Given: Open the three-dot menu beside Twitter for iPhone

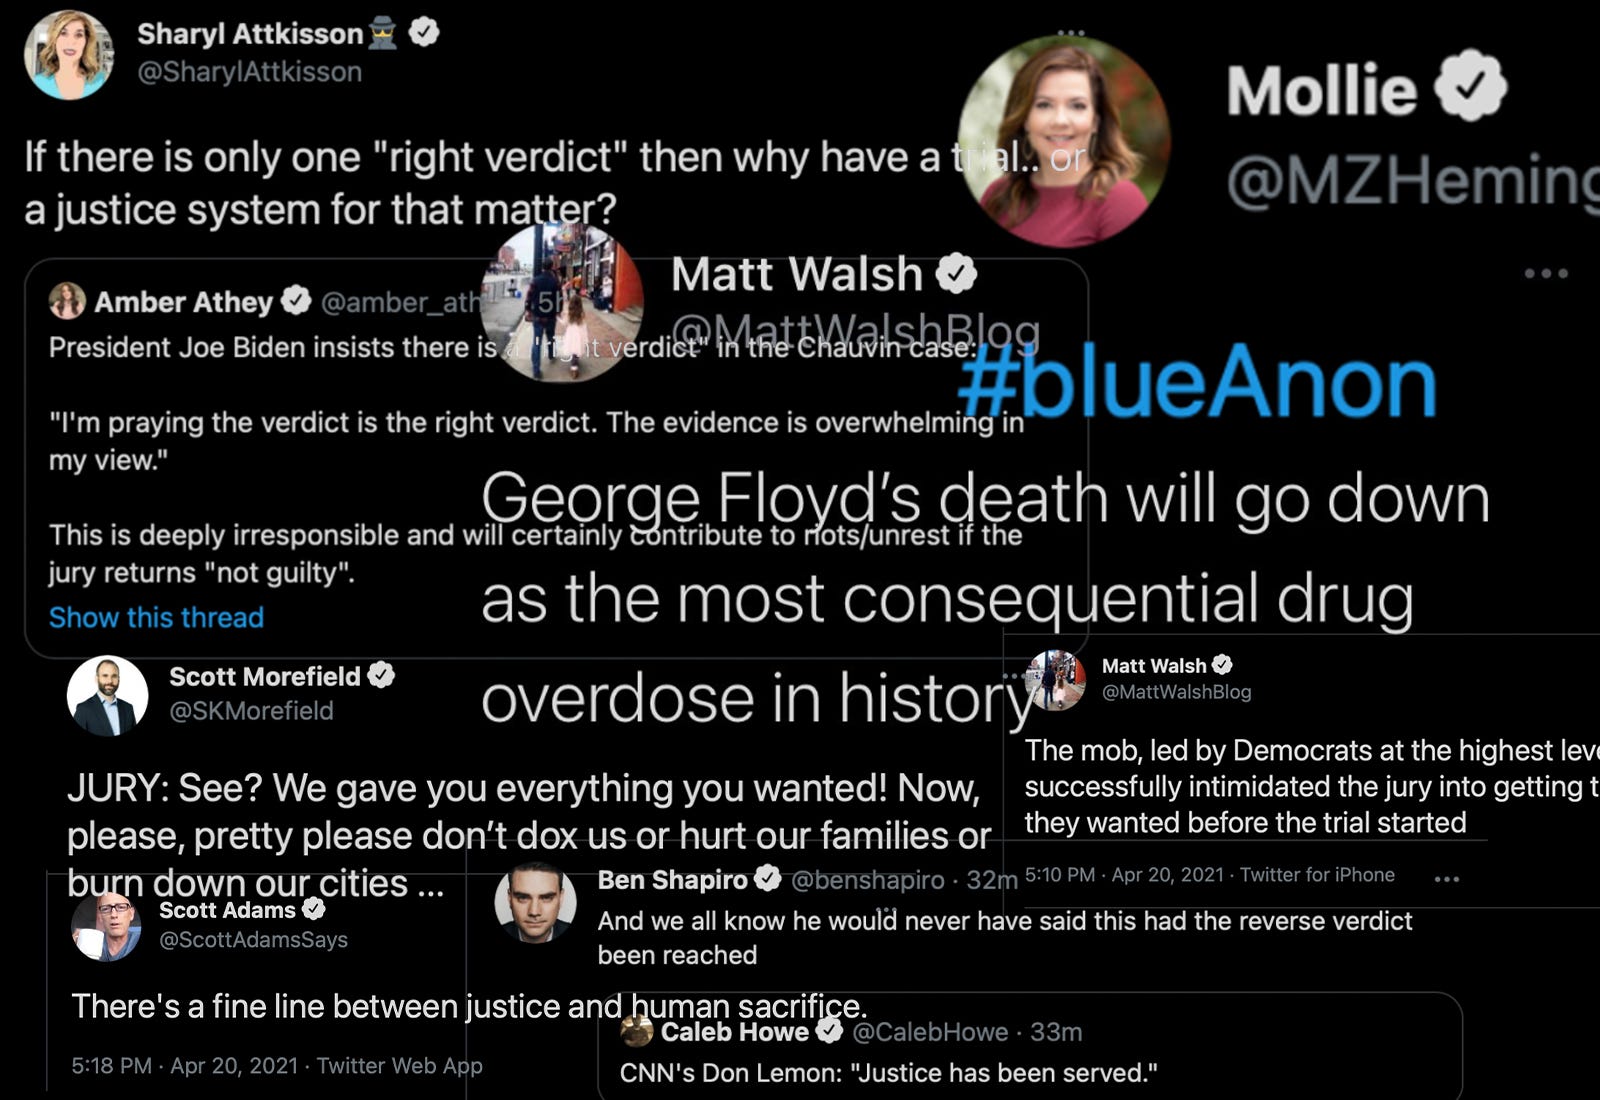Looking at the screenshot, I should (x=1446, y=879).
